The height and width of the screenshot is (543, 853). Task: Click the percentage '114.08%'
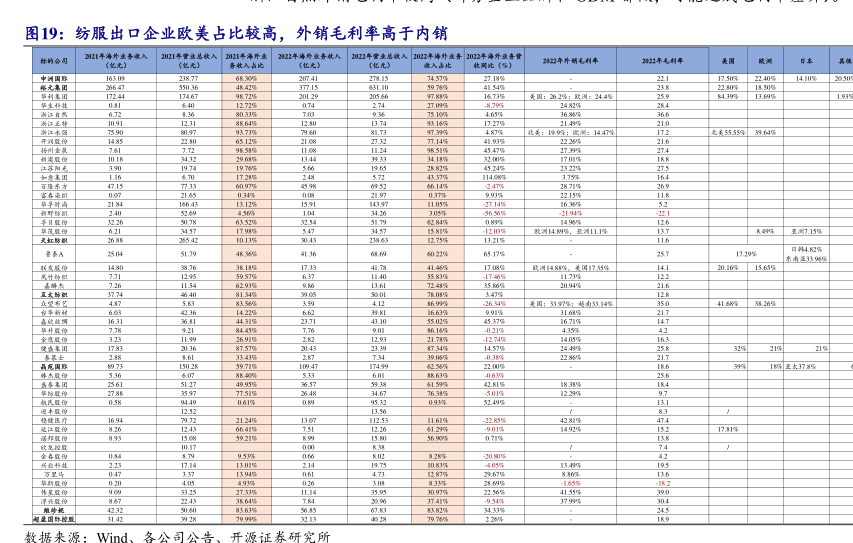coord(494,177)
